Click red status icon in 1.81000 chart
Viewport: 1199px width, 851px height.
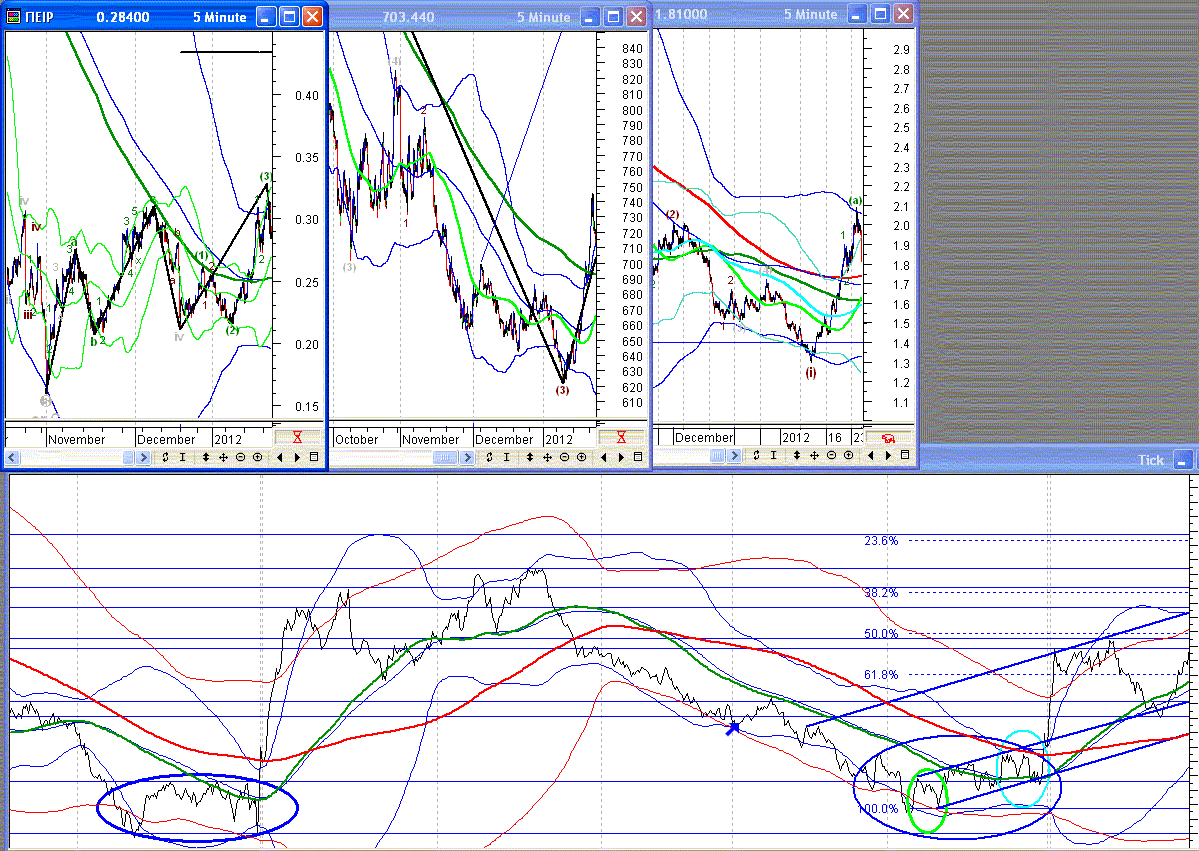click(x=888, y=438)
